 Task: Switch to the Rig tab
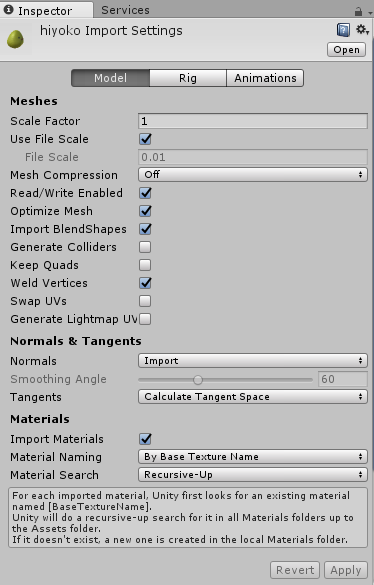188,78
